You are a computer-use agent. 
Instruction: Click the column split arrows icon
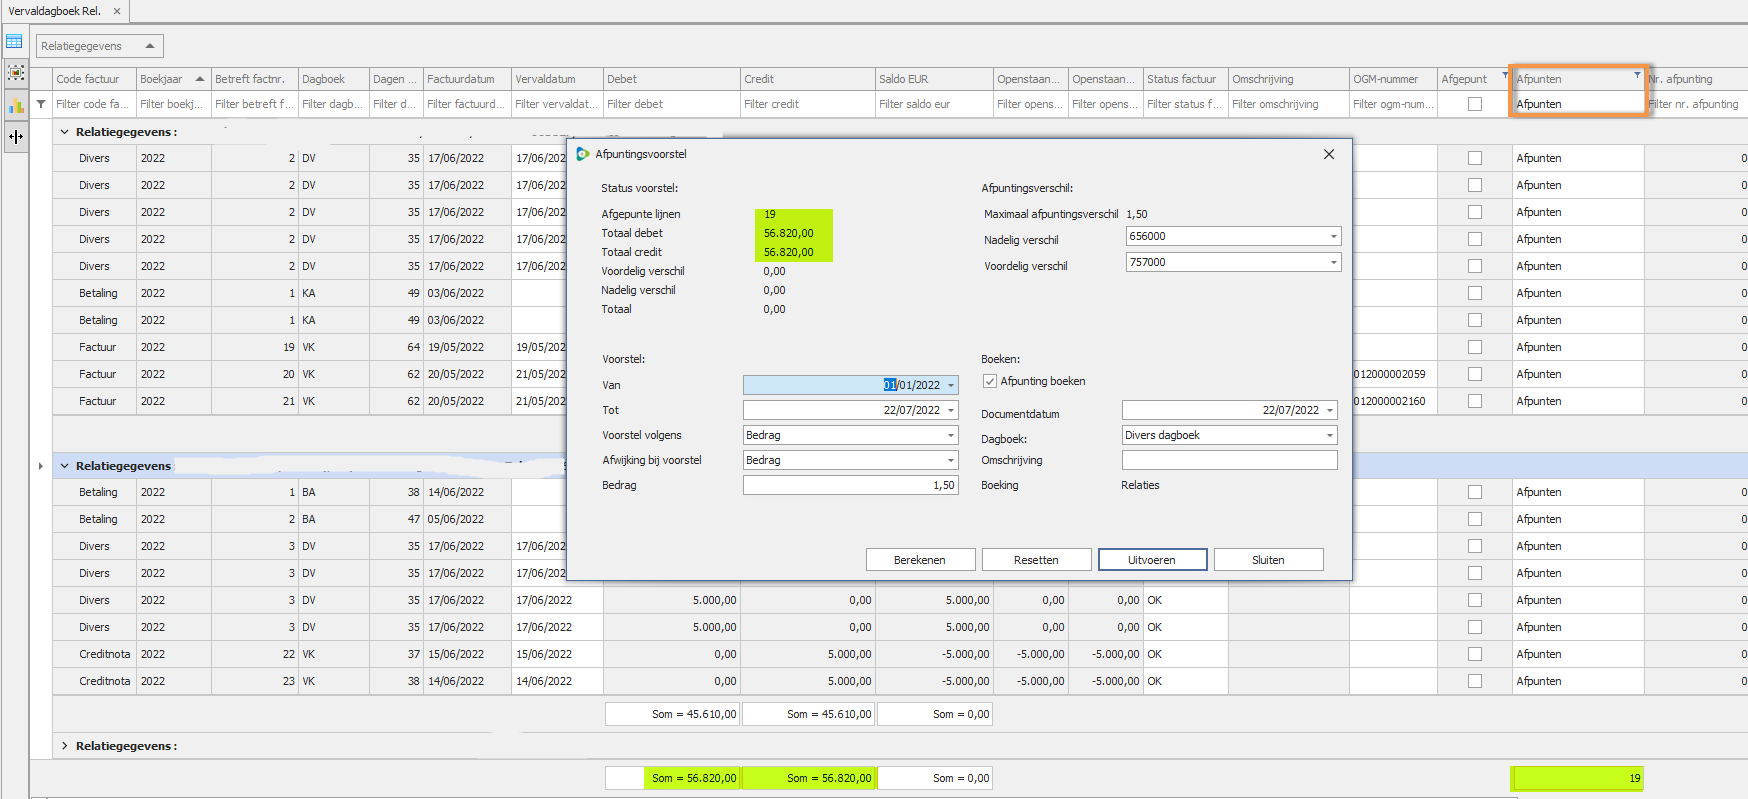(16, 136)
